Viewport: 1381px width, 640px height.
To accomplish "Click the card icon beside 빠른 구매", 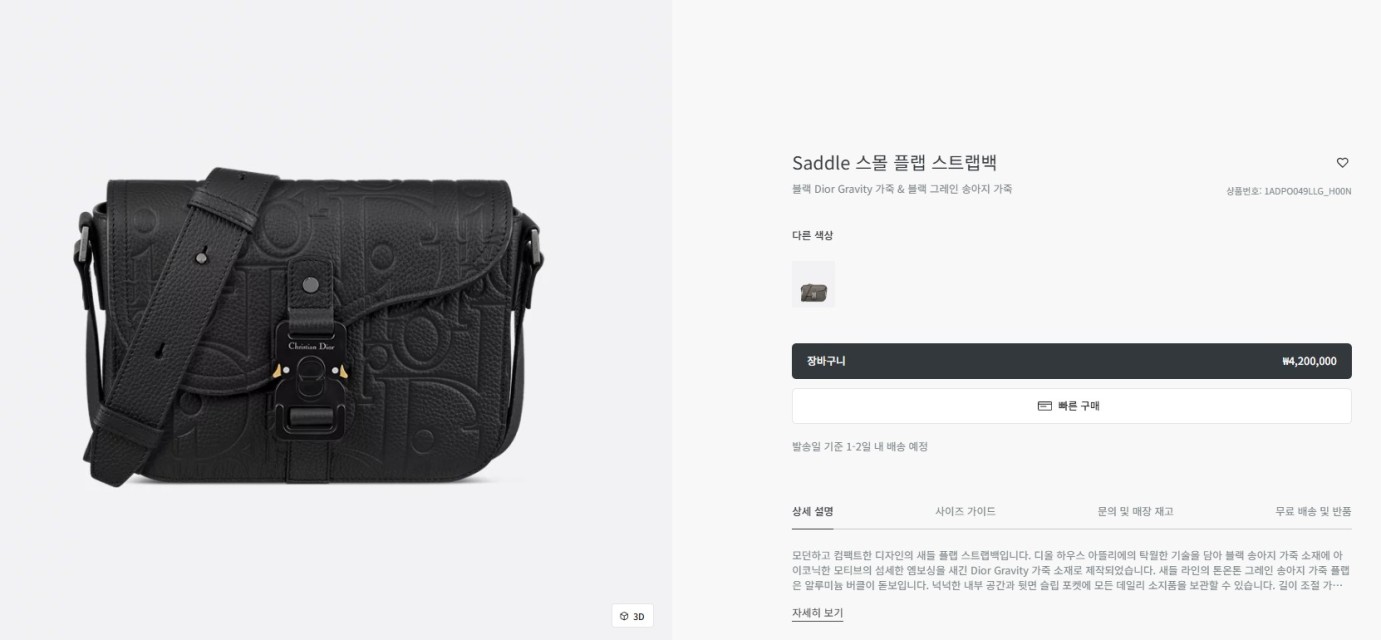I will [x=1045, y=406].
